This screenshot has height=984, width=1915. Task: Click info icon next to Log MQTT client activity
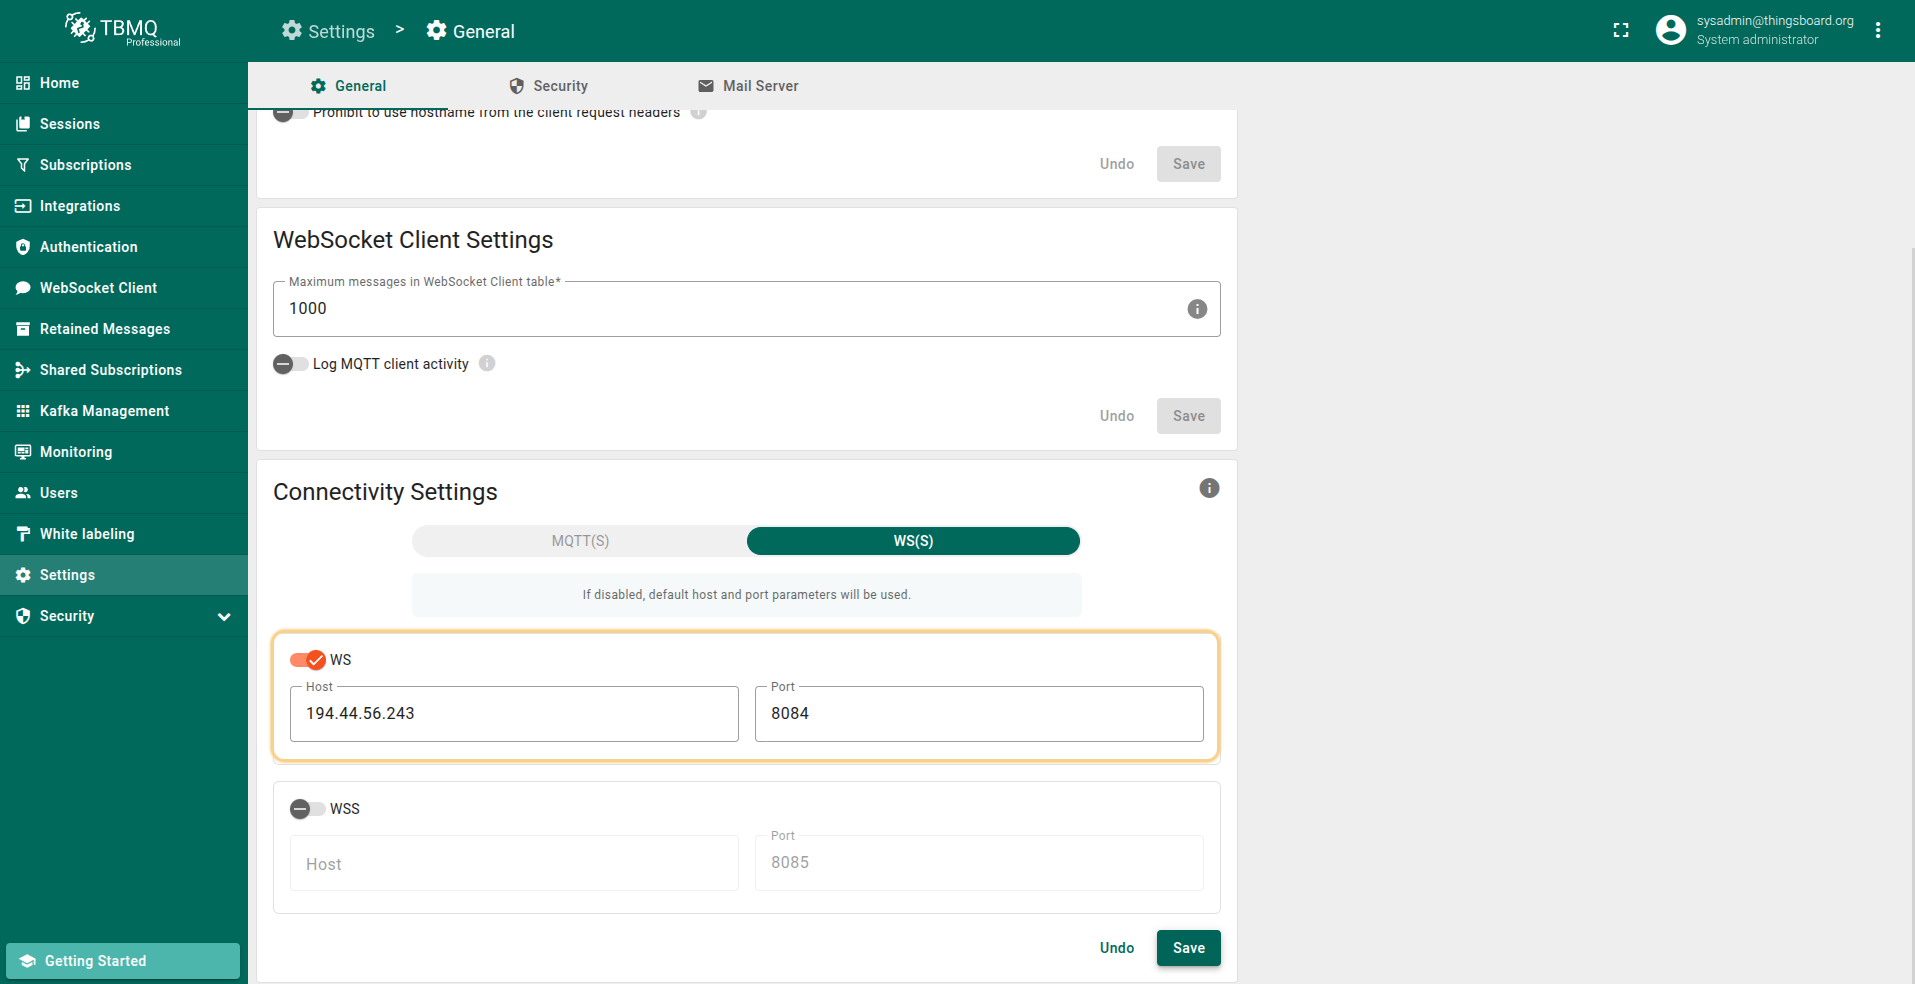coord(487,363)
